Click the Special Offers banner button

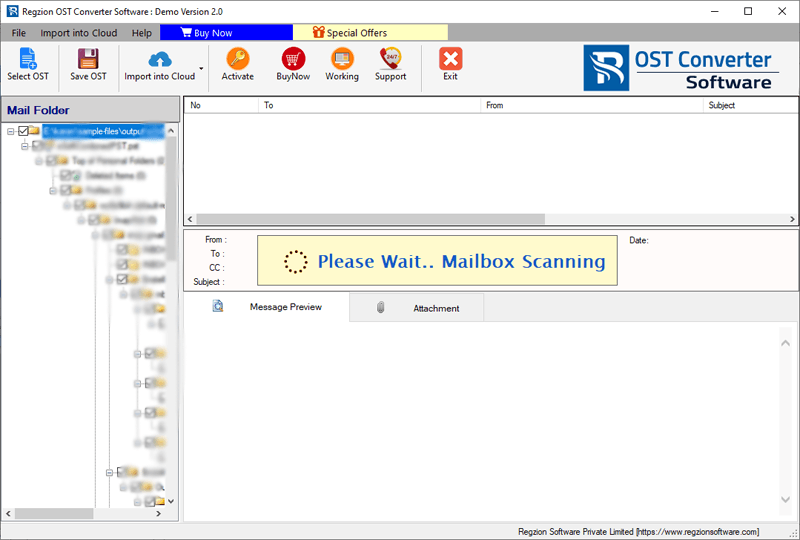point(349,33)
